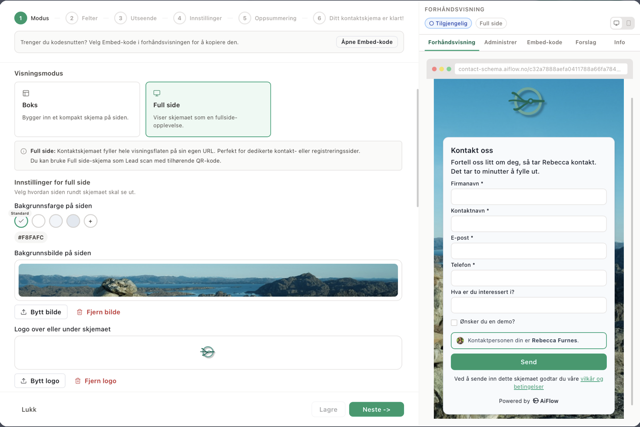Click the Lagre button

click(x=328, y=409)
